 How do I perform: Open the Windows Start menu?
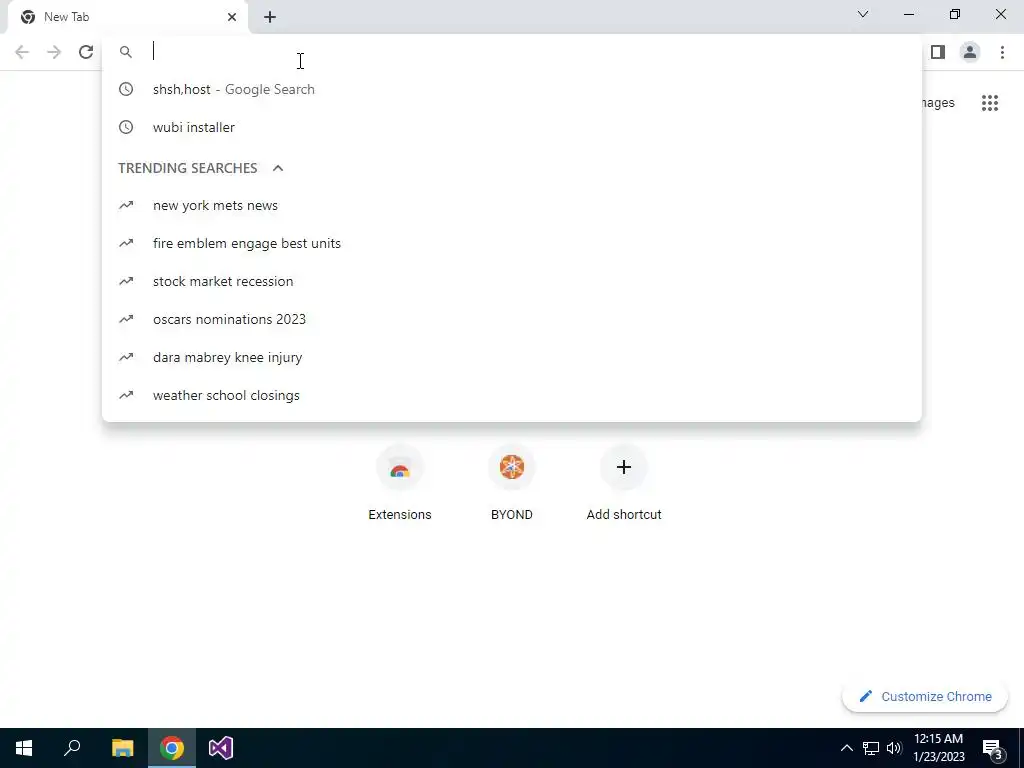tap(24, 748)
